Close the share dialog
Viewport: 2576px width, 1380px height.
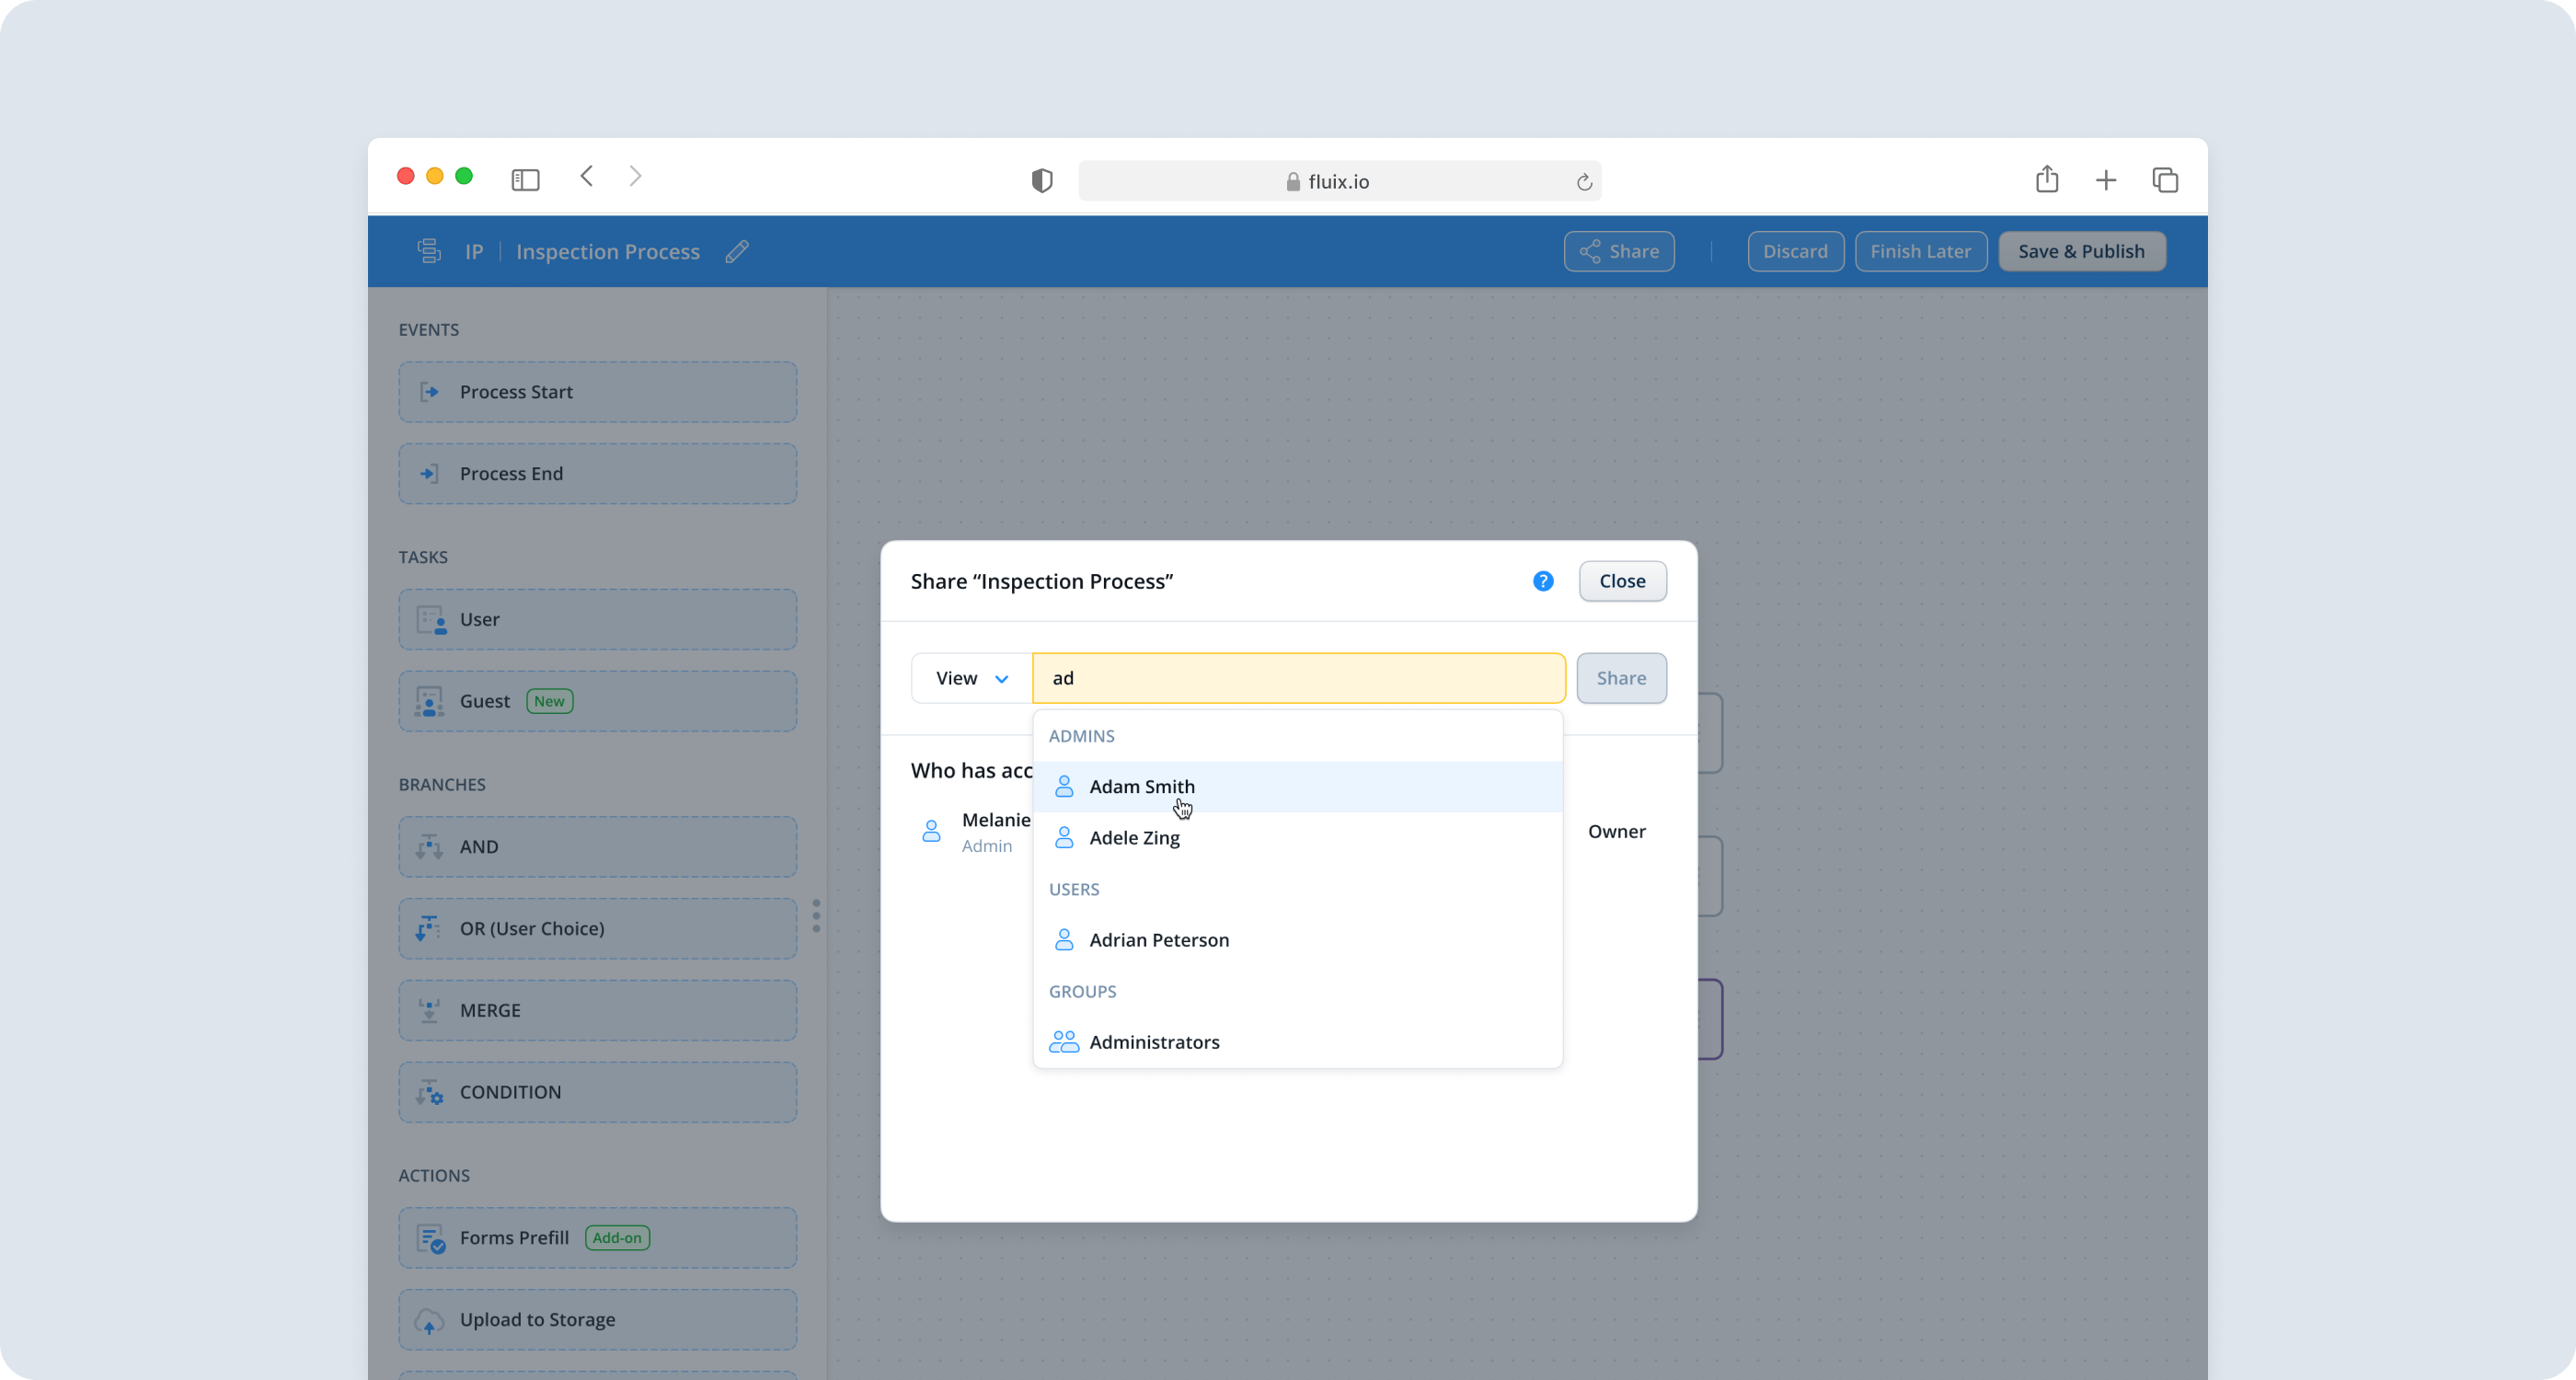(x=1621, y=581)
